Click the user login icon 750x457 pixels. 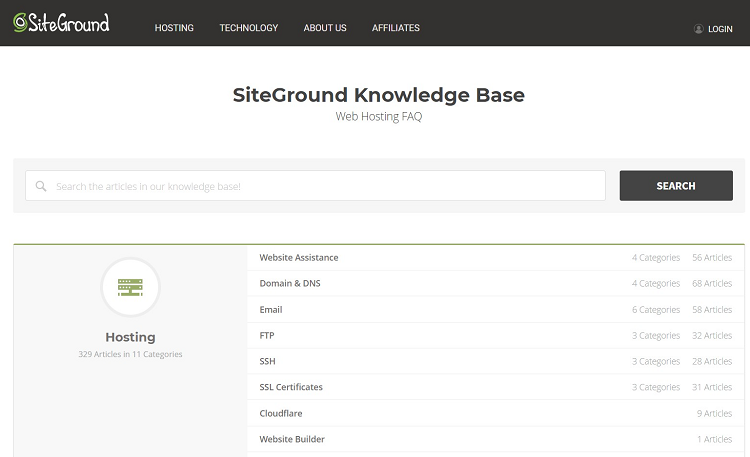pyautogui.click(x=698, y=29)
